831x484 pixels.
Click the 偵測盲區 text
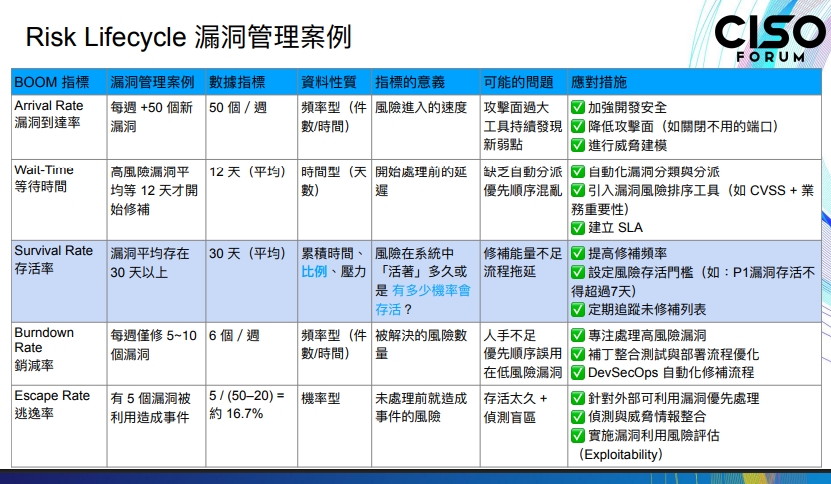[x=509, y=417]
